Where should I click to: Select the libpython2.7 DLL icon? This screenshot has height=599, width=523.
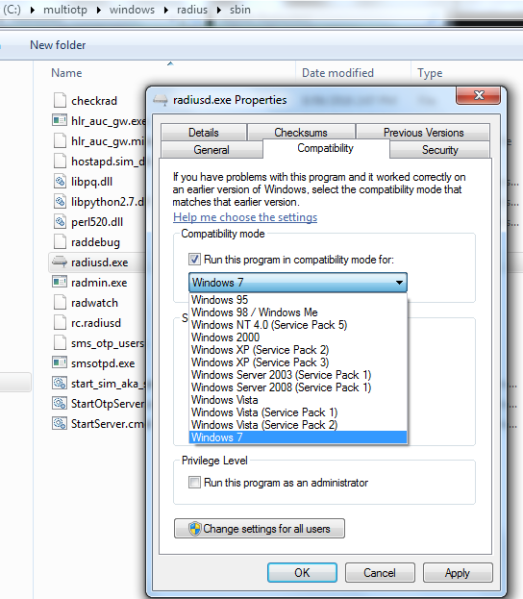[60, 201]
